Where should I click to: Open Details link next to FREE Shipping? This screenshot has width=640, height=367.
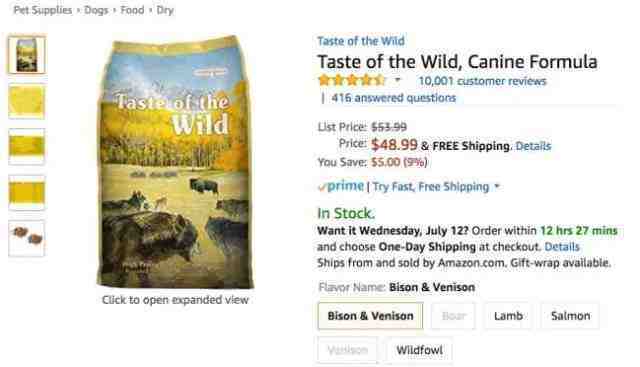(x=533, y=146)
